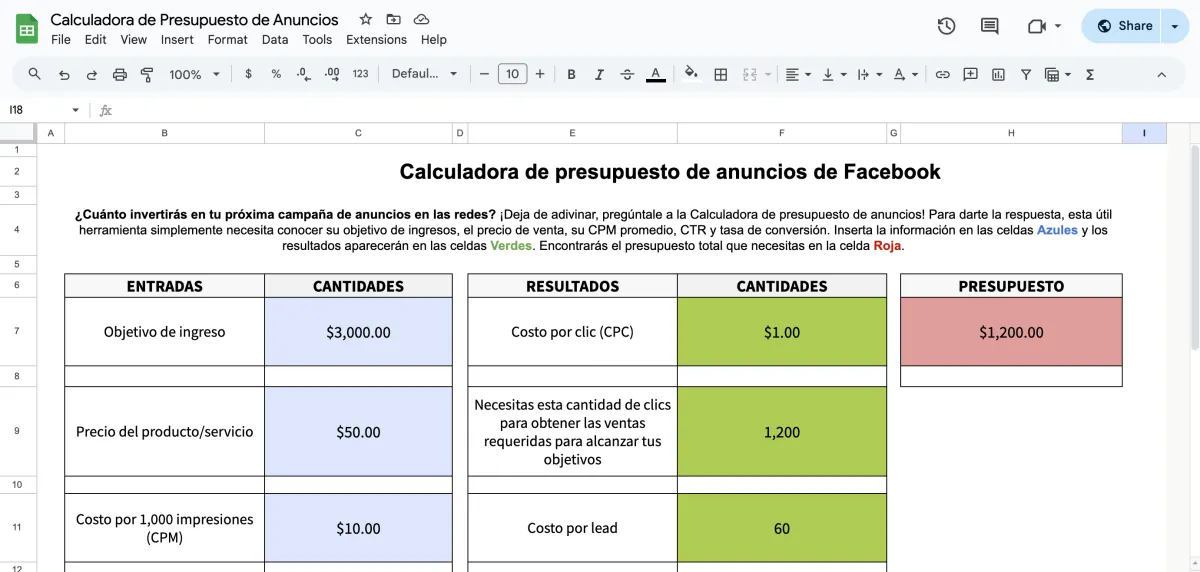
Task: Rename the document title
Action: (194, 19)
